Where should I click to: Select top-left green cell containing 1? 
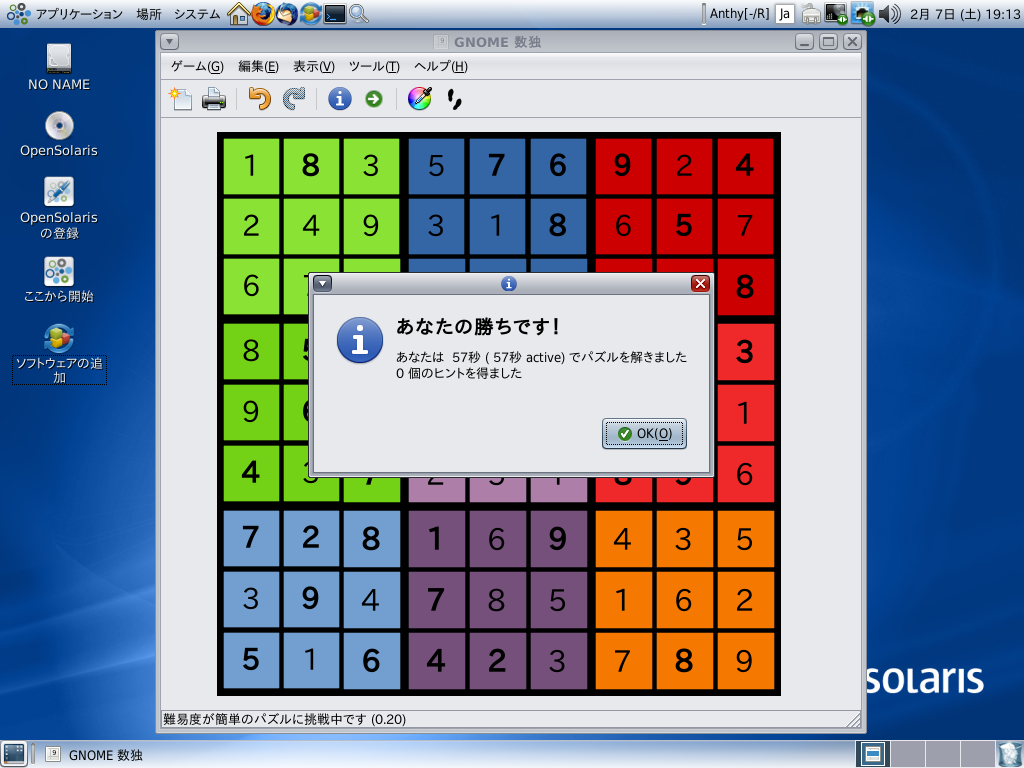coord(251,166)
